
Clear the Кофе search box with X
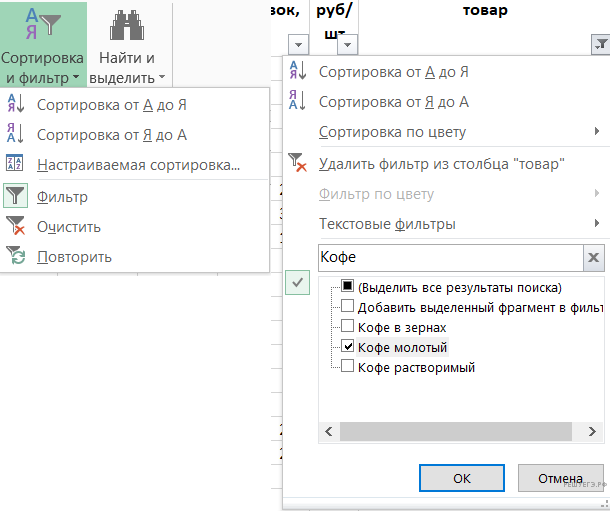[x=594, y=257]
